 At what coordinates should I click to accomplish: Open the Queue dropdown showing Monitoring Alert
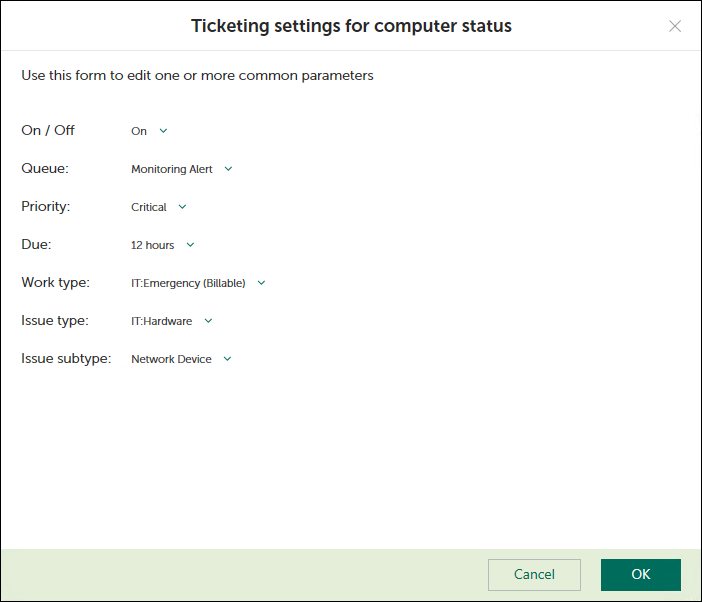coord(172,169)
